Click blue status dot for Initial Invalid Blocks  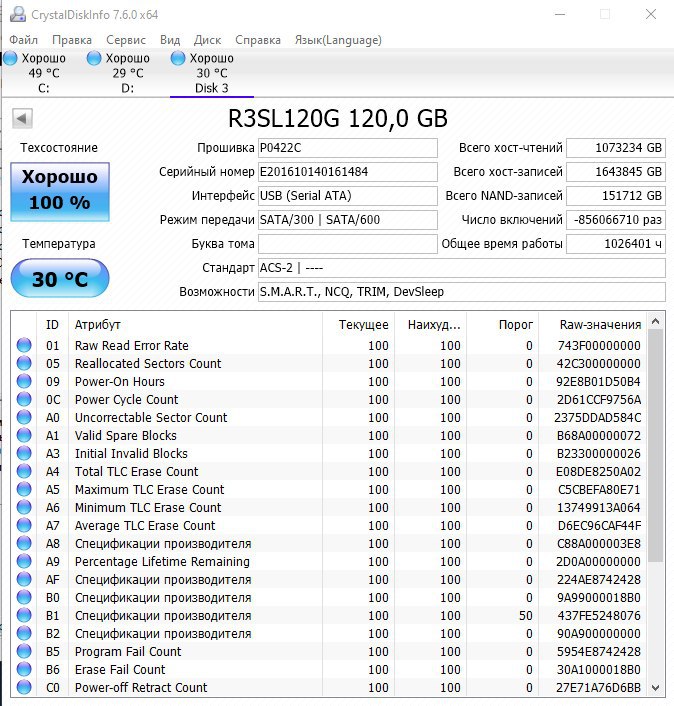pyautogui.click(x=24, y=453)
